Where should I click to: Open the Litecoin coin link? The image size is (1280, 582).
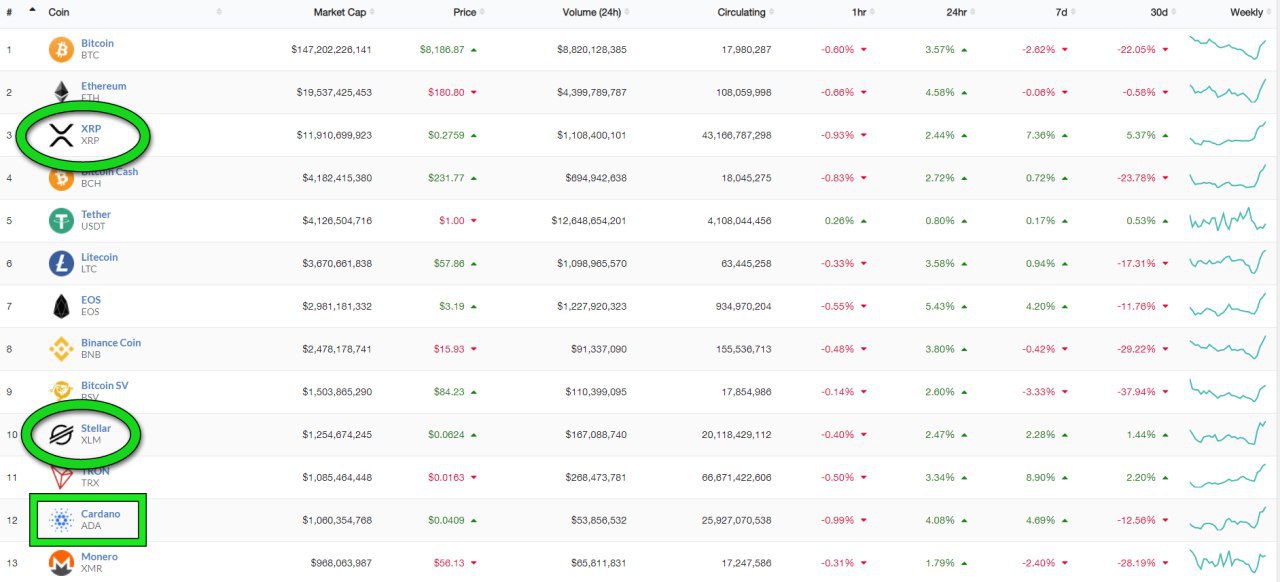(x=99, y=257)
